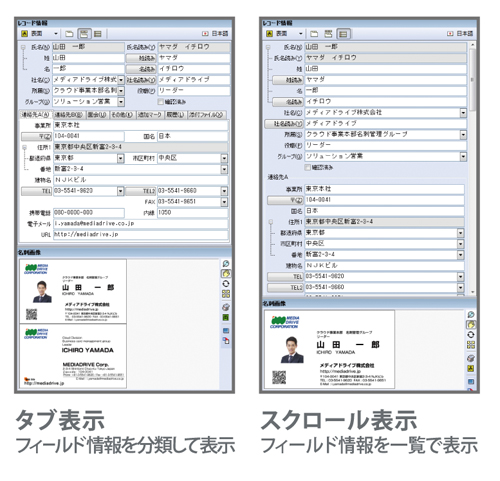Click the 役職 field in the scroll view
This screenshot has height=481, width=500.
pos(385,145)
